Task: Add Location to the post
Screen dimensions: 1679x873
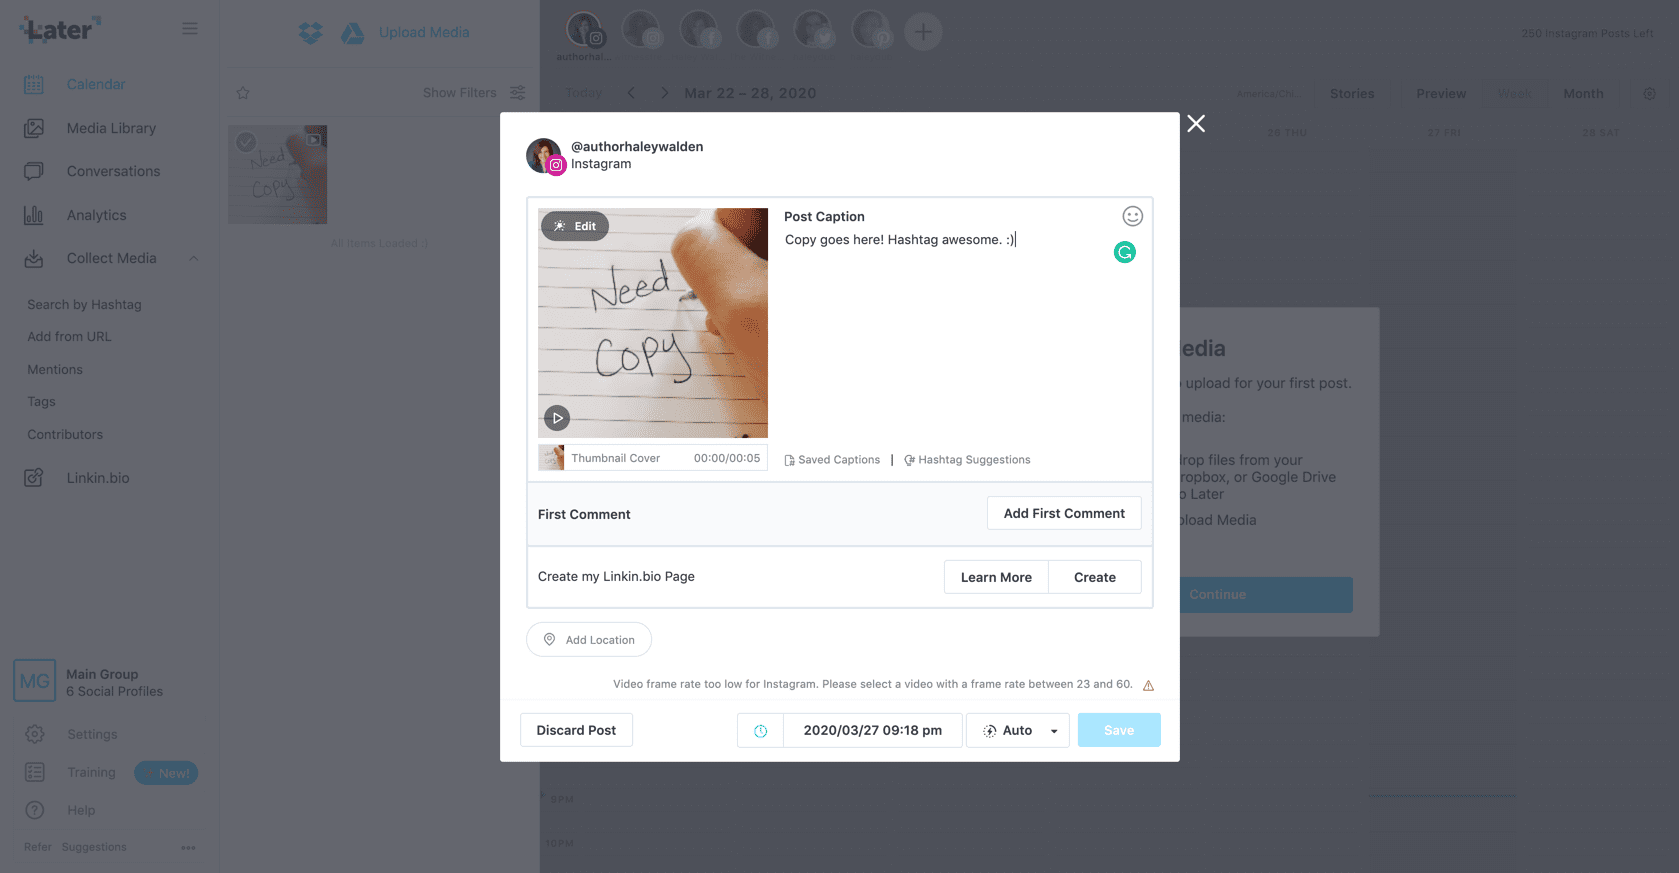Action: [589, 640]
